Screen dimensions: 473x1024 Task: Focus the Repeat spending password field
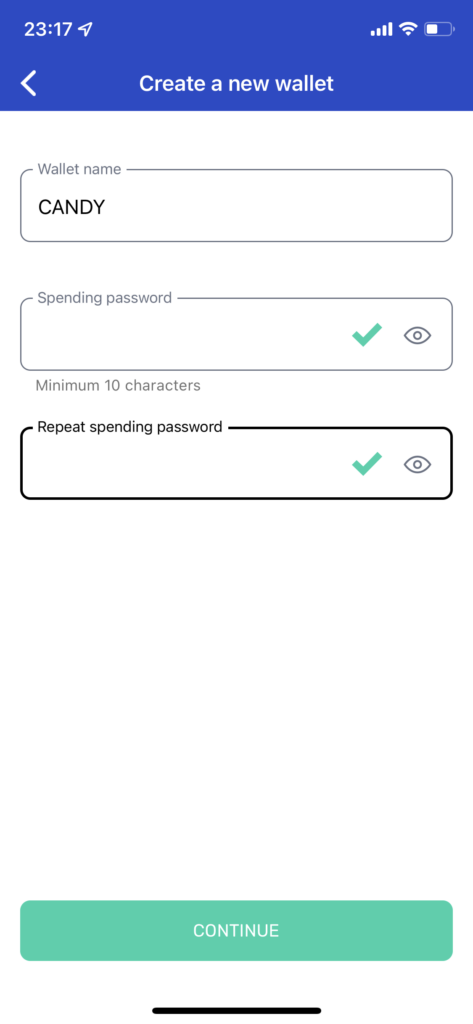coord(236,463)
